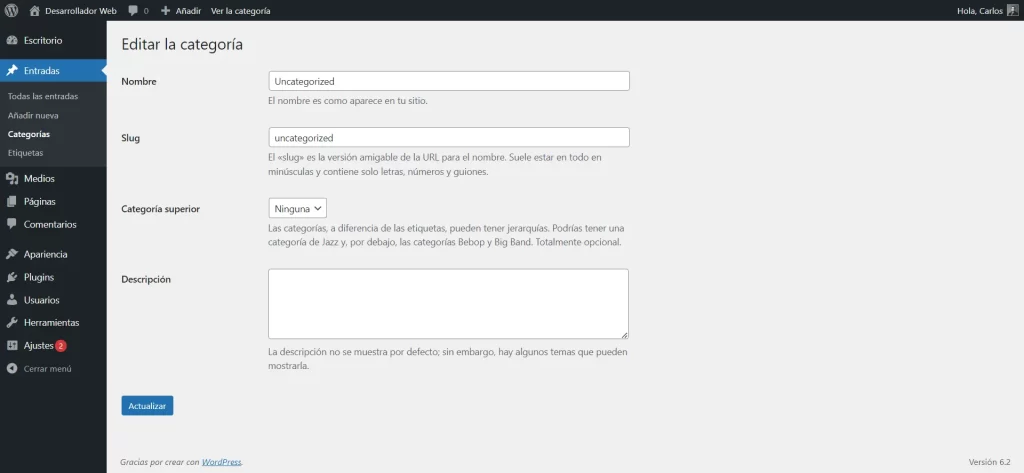Open Categorías submenu item

[x=29, y=134]
